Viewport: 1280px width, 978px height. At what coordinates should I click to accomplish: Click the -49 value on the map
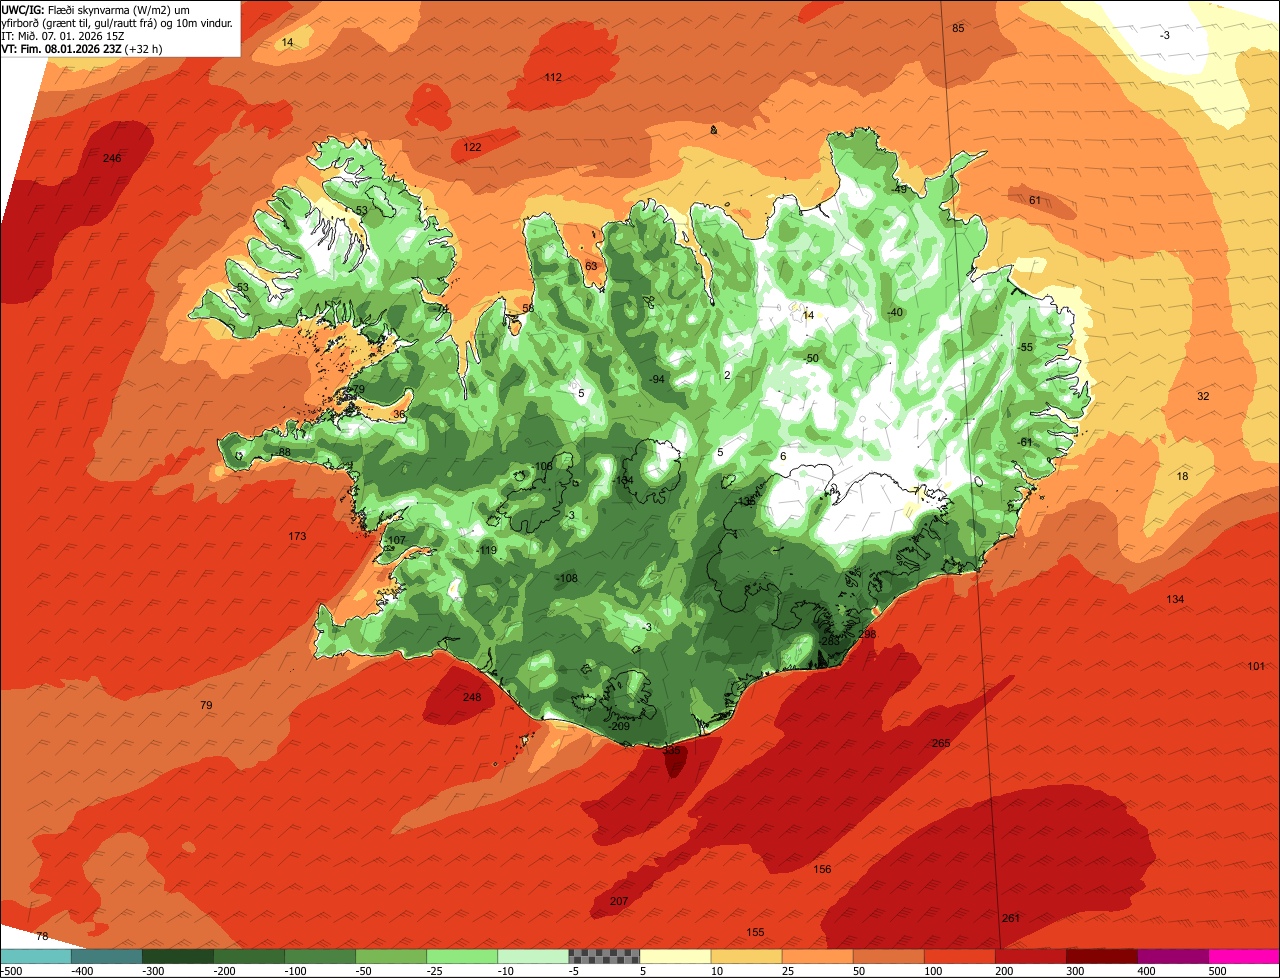899,189
